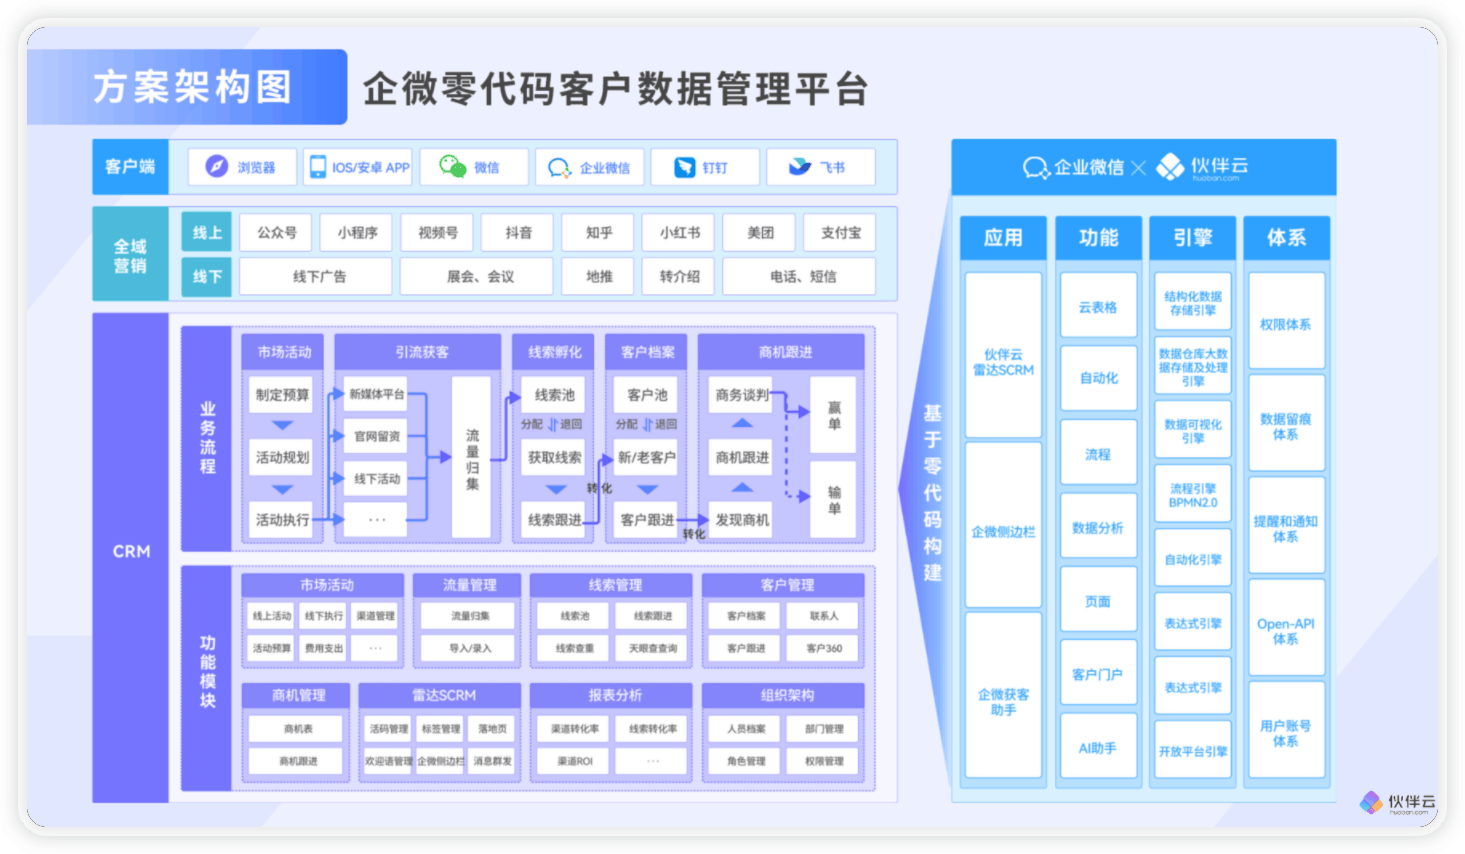The height and width of the screenshot is (854, 1465).
Task: Click the 企微获客助手 application card
Action: 1003,696
